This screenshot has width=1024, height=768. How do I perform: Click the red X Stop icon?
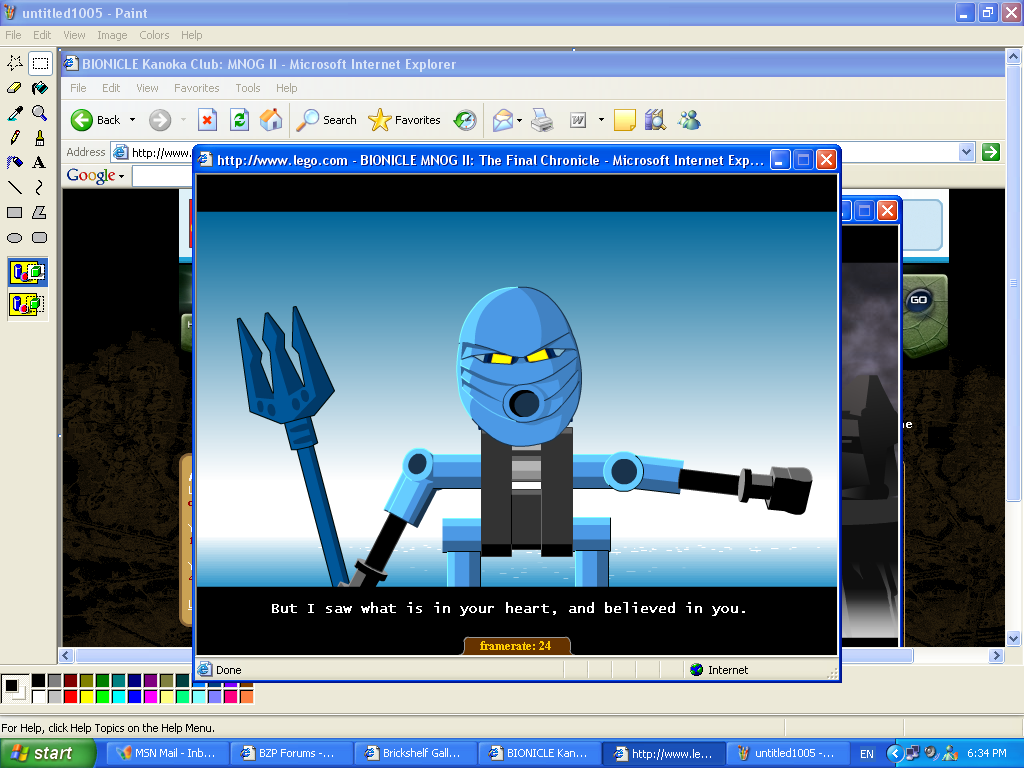coord(207,120)
